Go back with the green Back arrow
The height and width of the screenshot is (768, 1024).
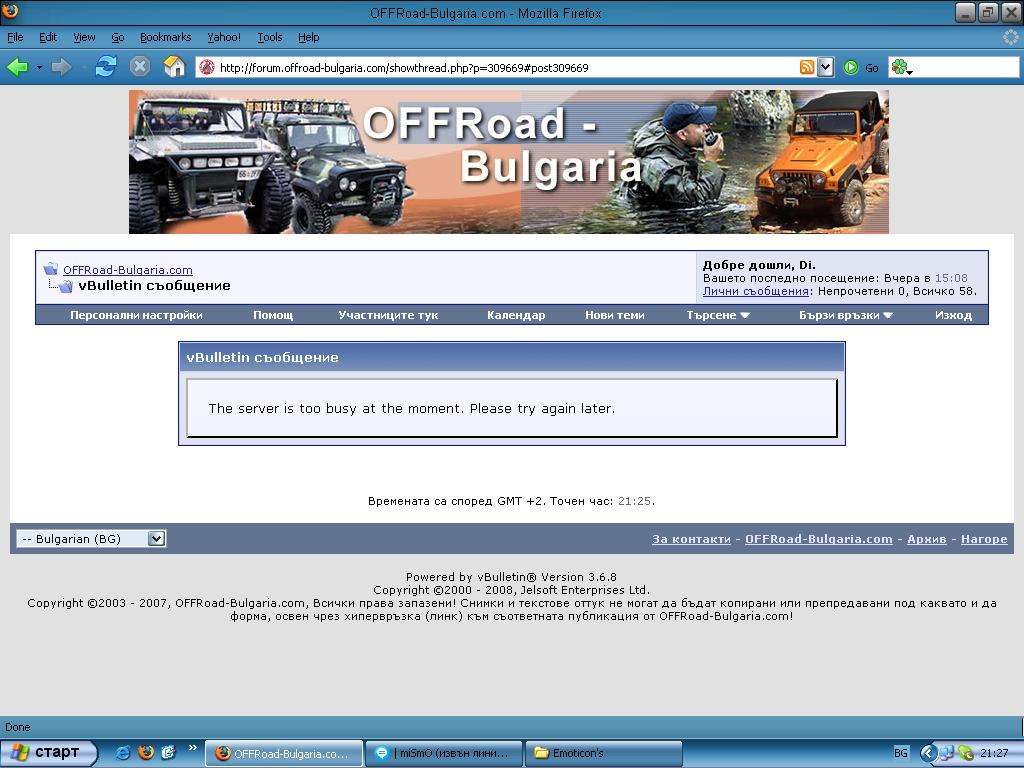(x=18, y=67)
